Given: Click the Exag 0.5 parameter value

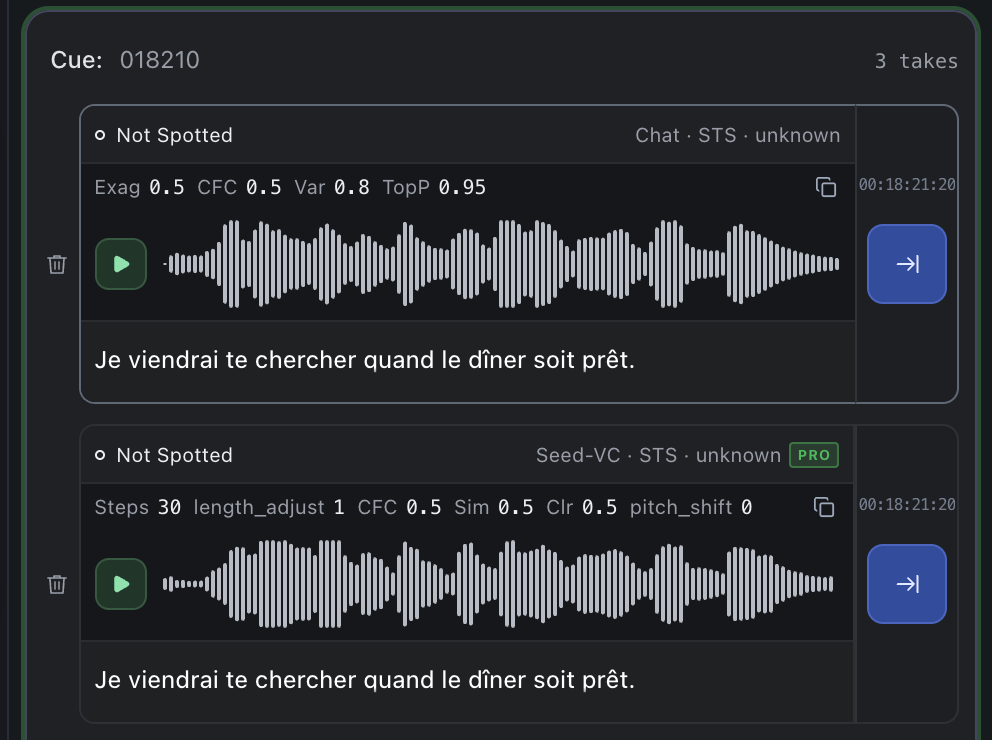Looking at the screenshot, I should pos(139,187).
